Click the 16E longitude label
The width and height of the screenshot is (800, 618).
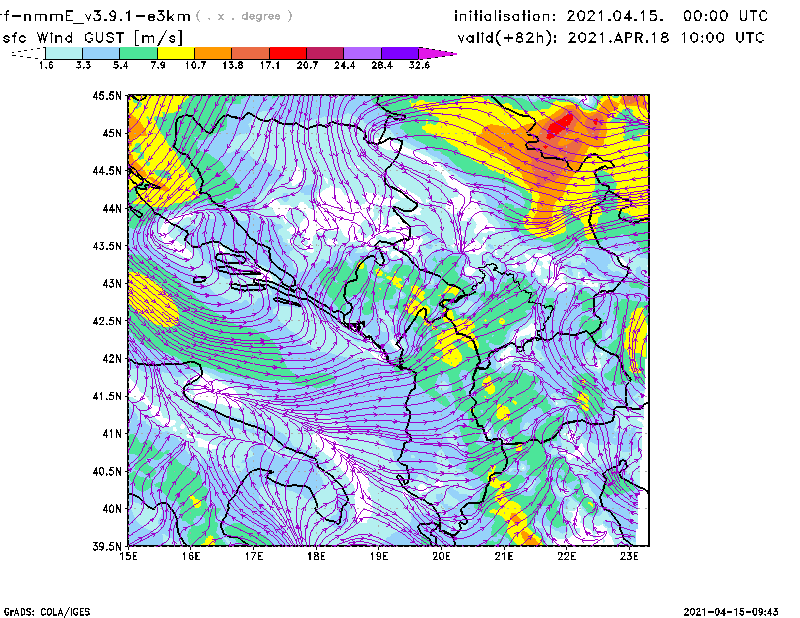(x=191, y=556)
